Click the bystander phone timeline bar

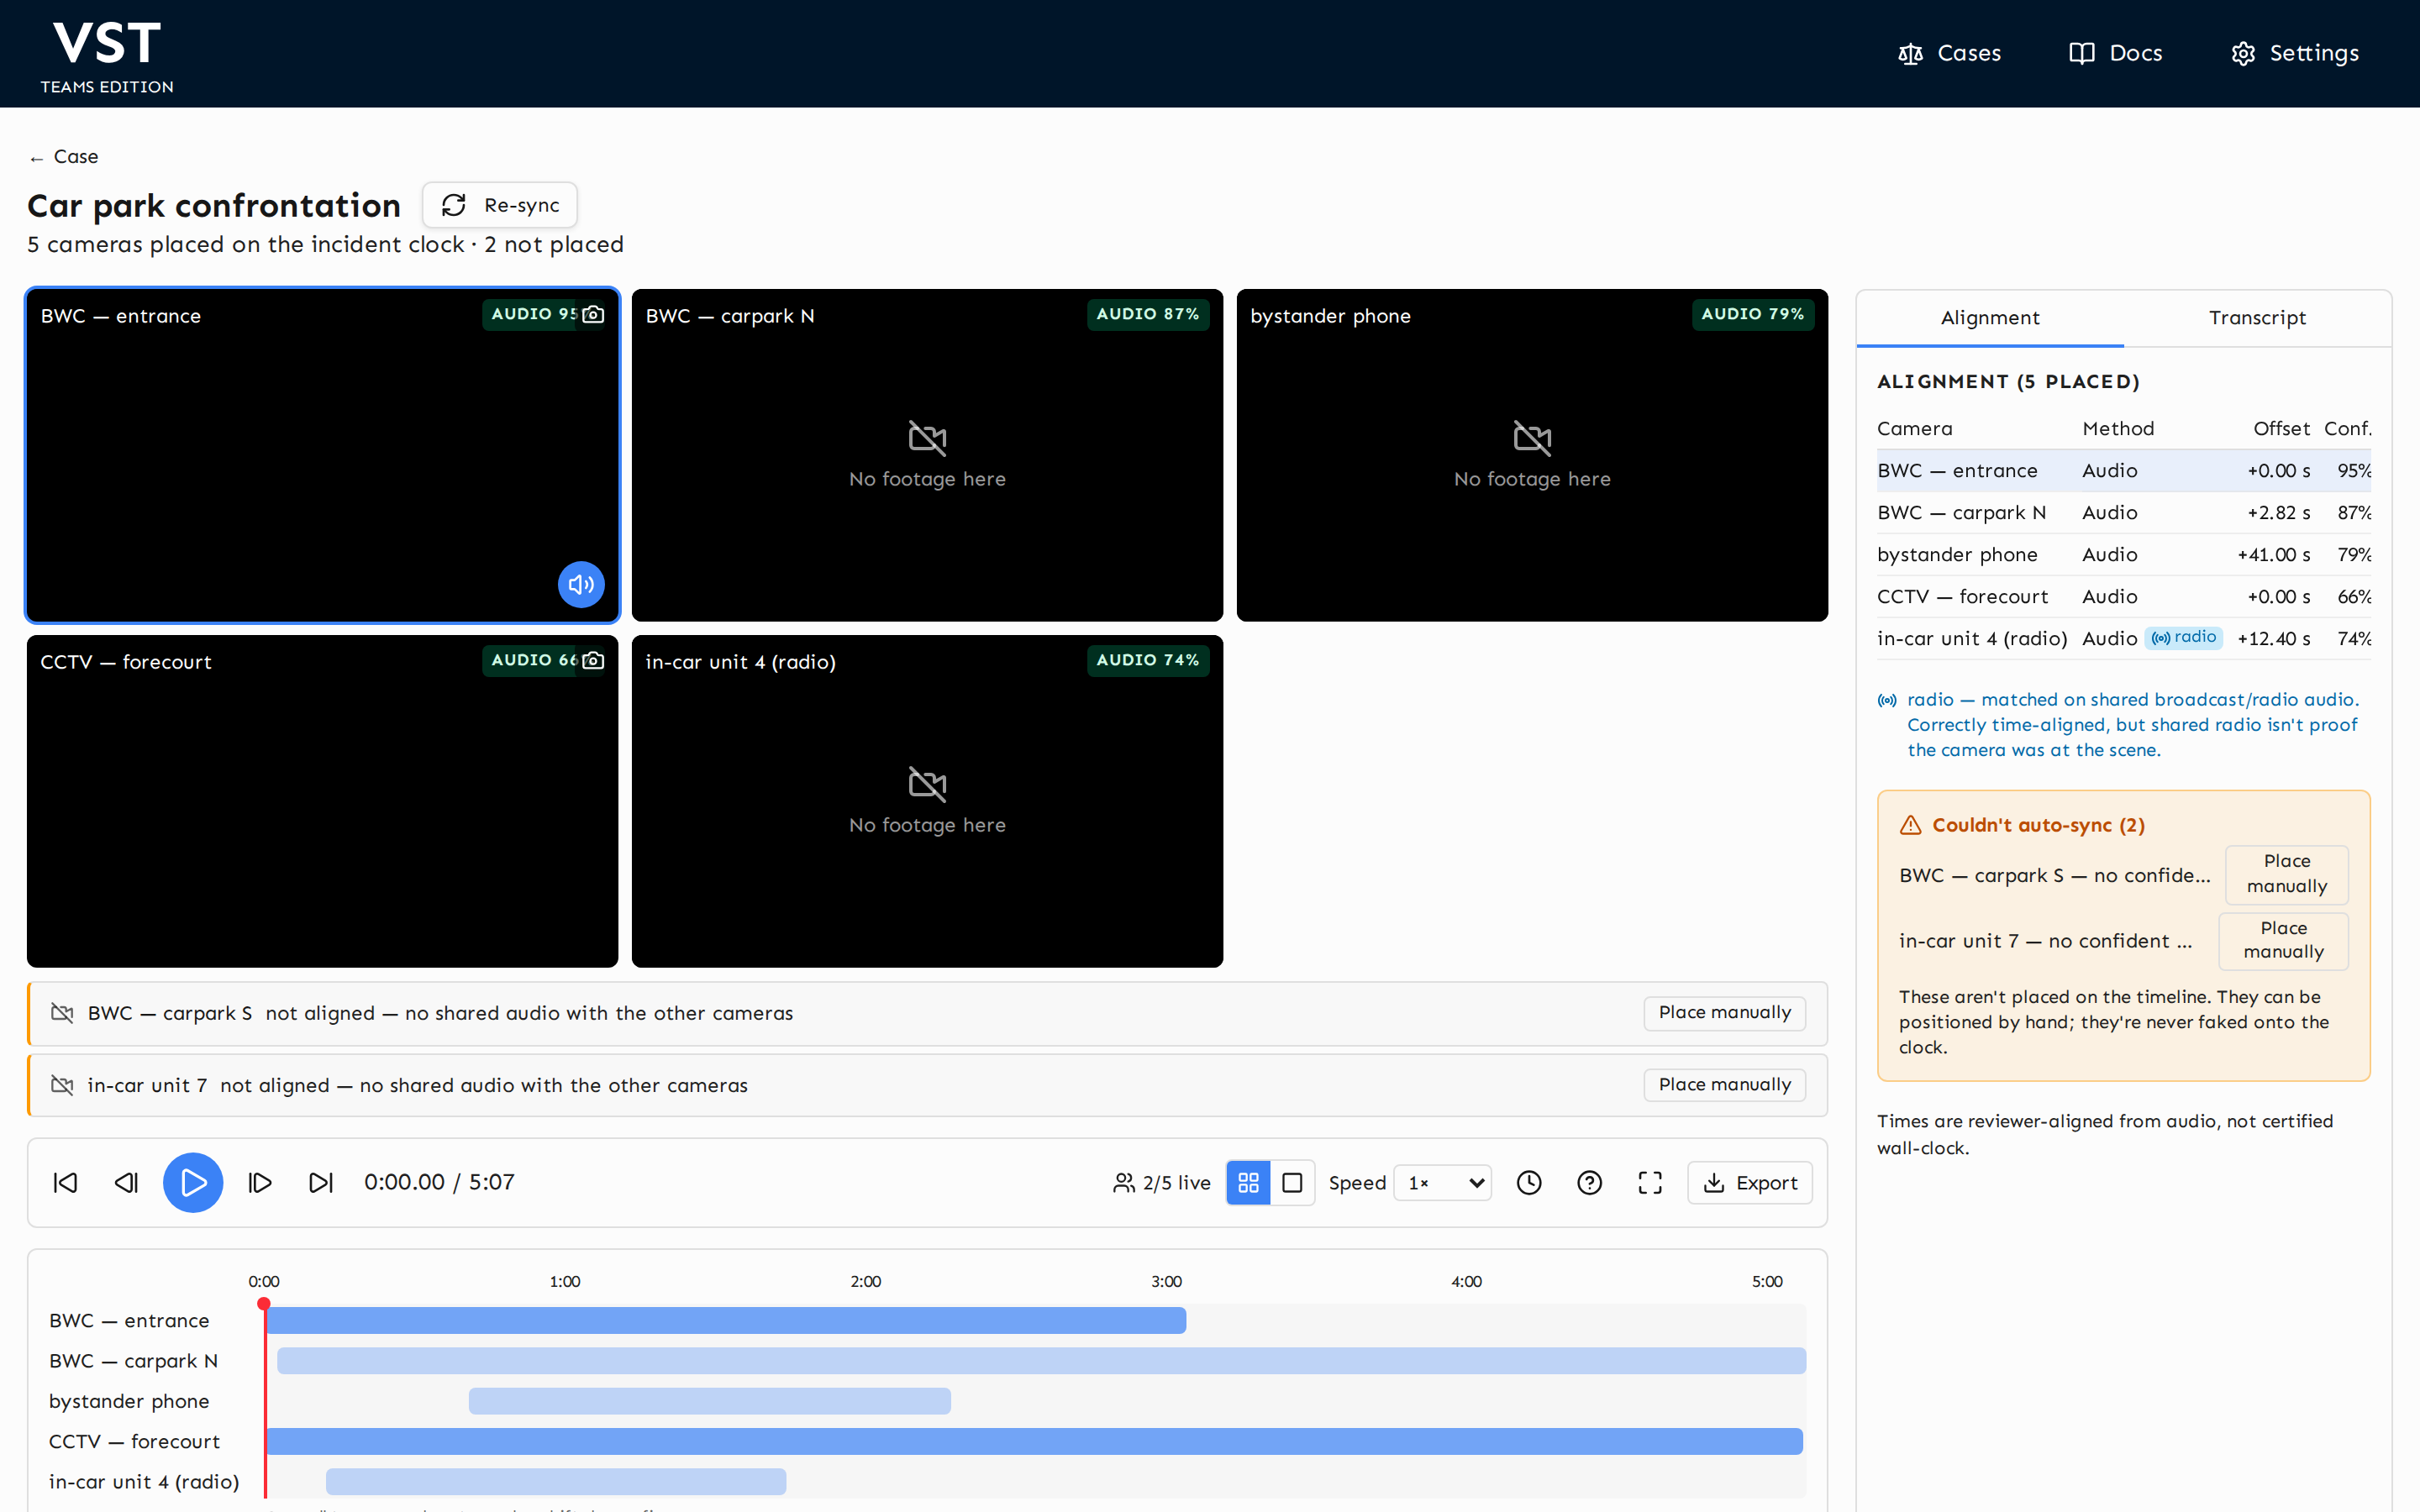click(709, 1401)
